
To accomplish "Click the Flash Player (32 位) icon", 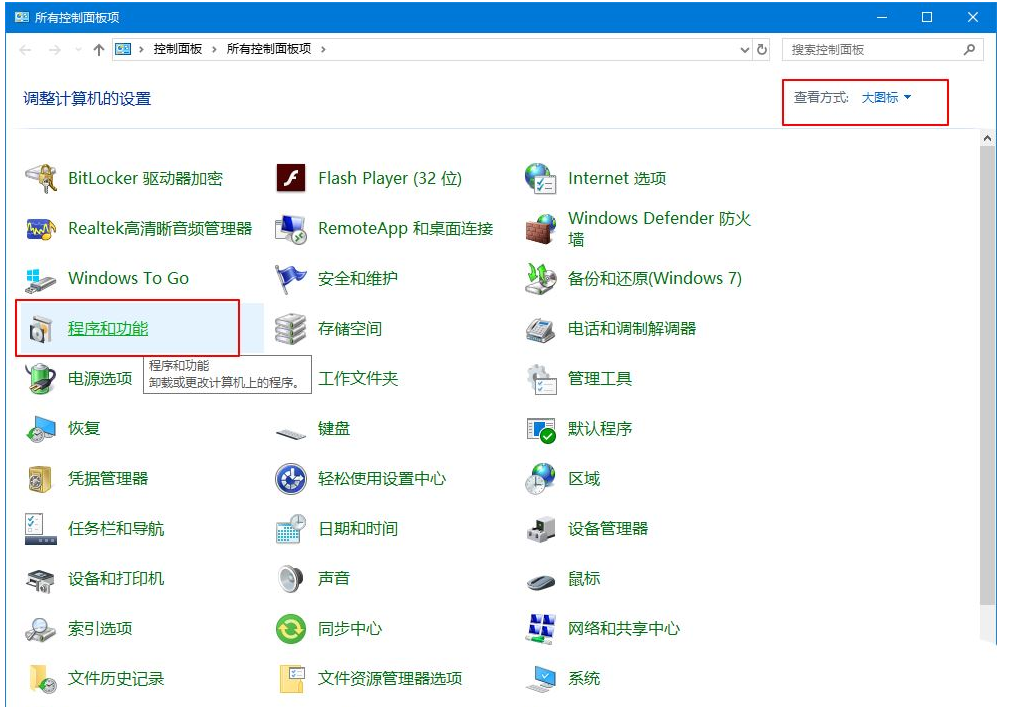I will click(291, 178).
